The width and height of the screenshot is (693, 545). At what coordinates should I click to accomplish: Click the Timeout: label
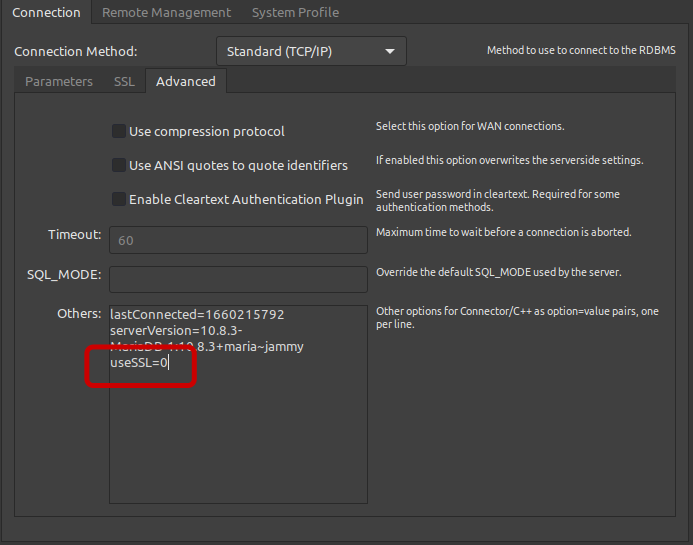[75, 235]
